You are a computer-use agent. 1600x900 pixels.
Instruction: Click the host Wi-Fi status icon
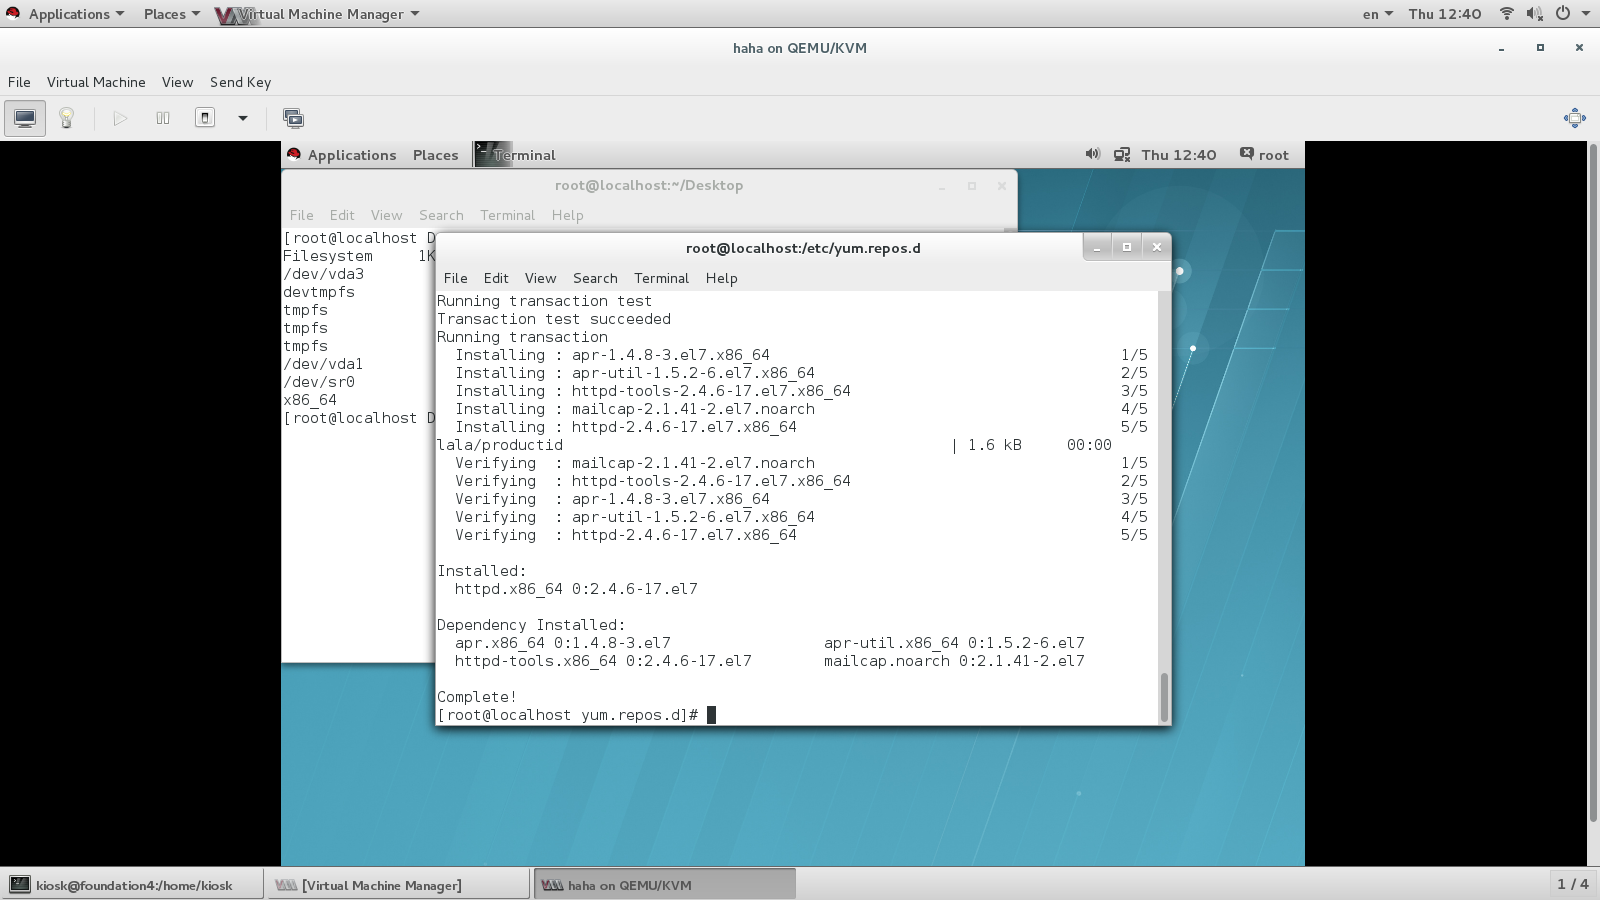click(x=1506, y=14)
